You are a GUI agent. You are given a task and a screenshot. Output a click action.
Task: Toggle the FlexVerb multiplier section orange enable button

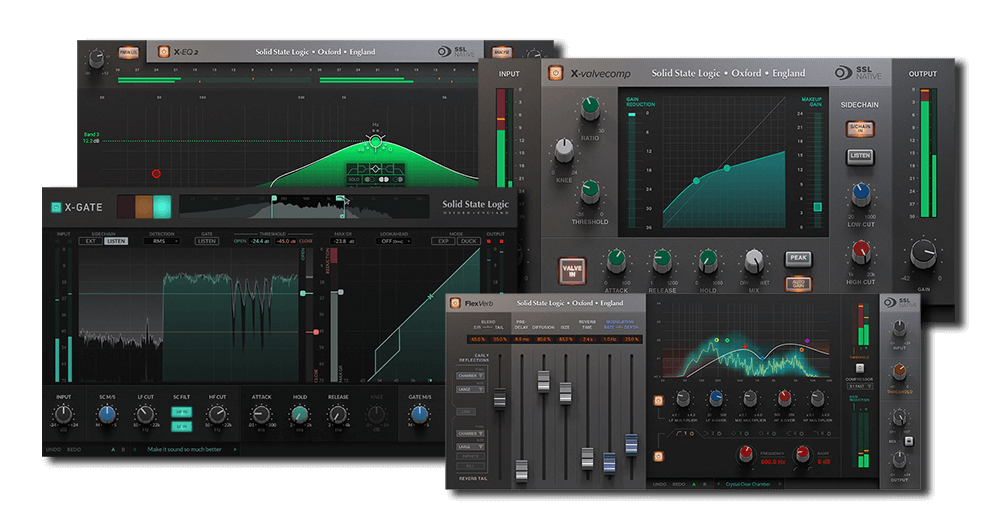click(658, 400)
